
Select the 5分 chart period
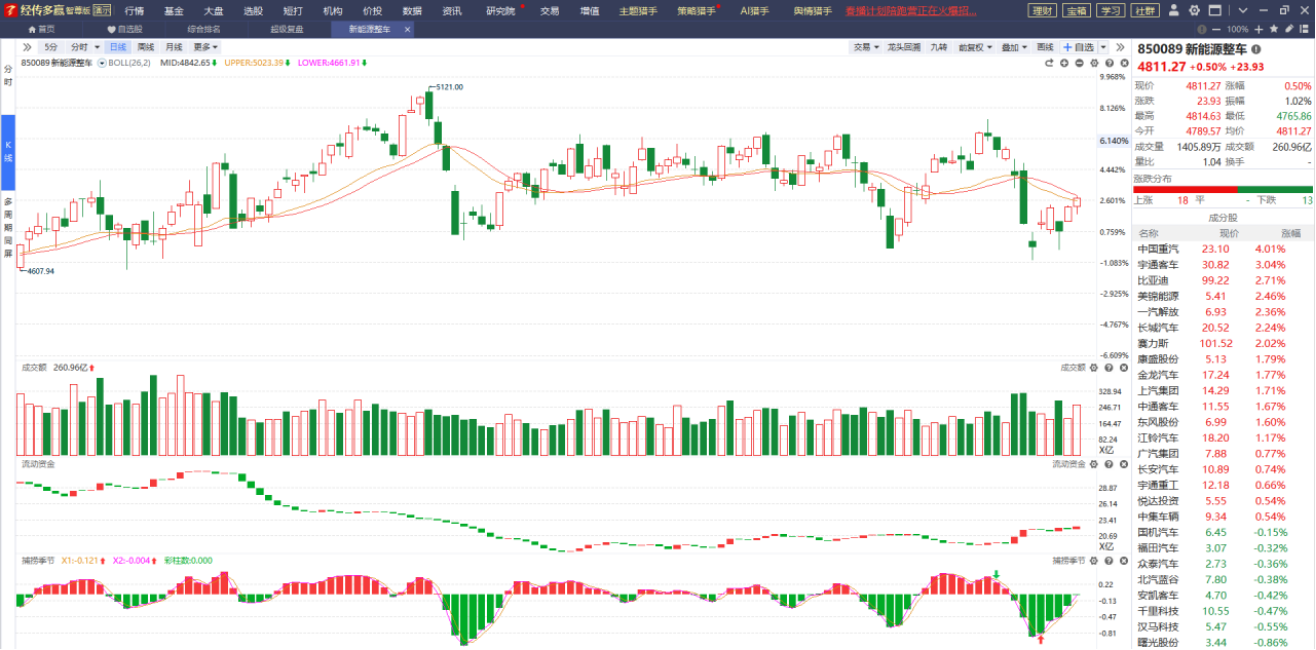(51, 47)
